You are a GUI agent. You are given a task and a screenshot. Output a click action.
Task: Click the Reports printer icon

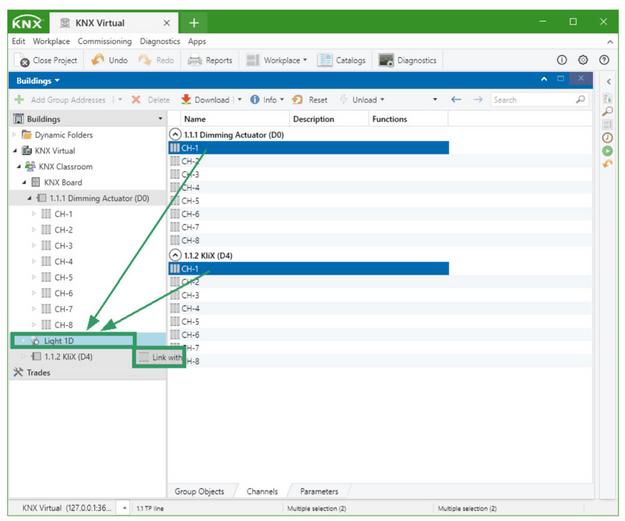(x=196, y=60)
